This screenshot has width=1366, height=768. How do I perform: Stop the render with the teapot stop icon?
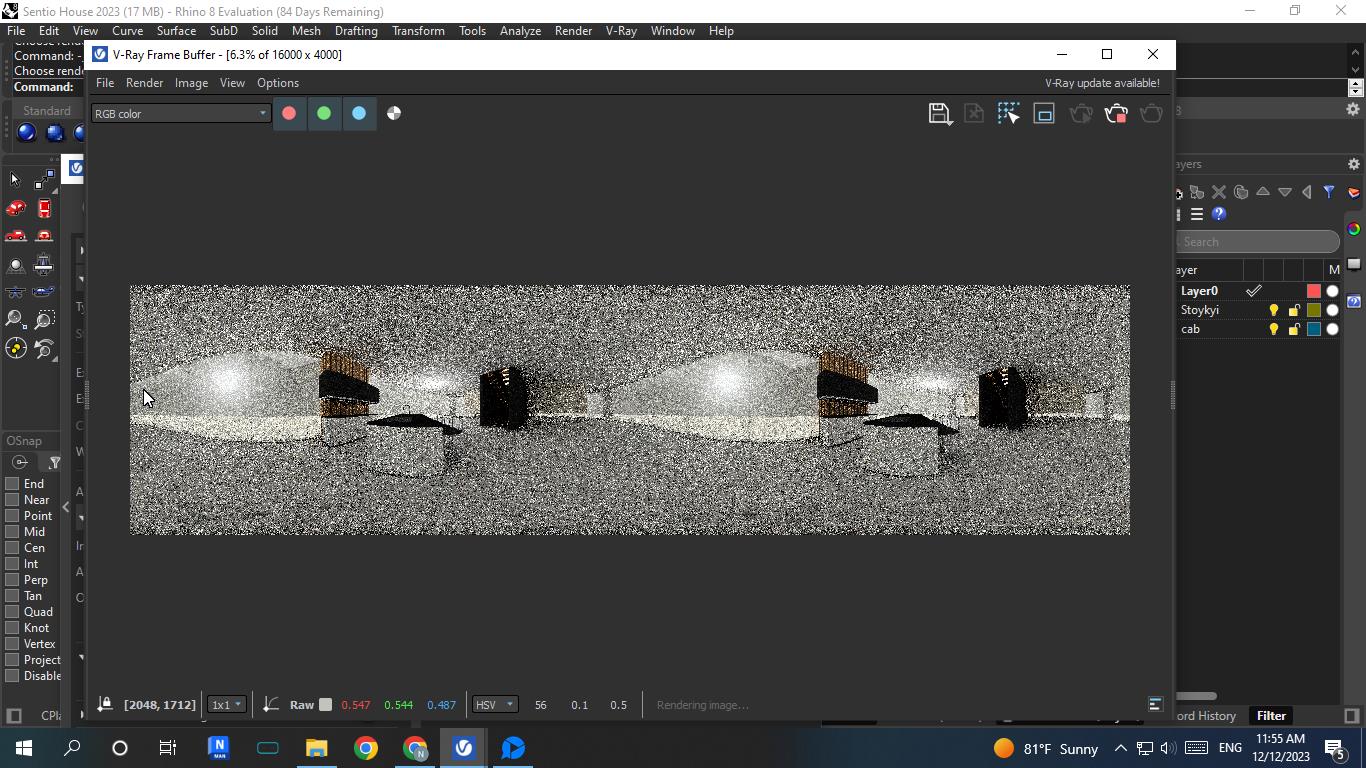tap(1116, 113)
